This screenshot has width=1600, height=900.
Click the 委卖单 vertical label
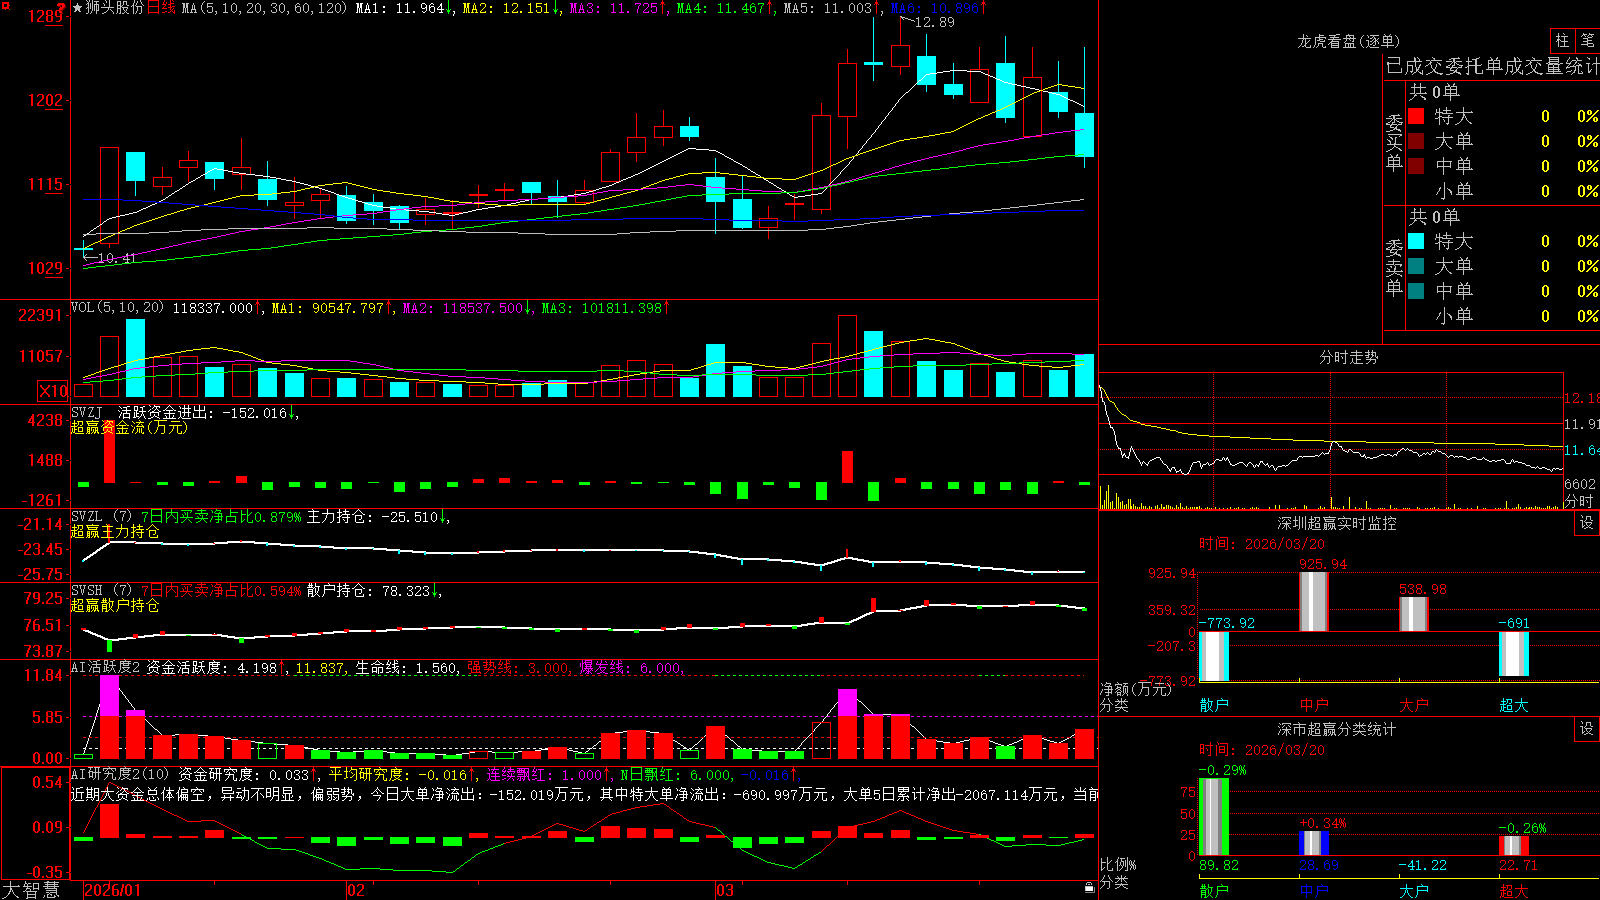1394,267
